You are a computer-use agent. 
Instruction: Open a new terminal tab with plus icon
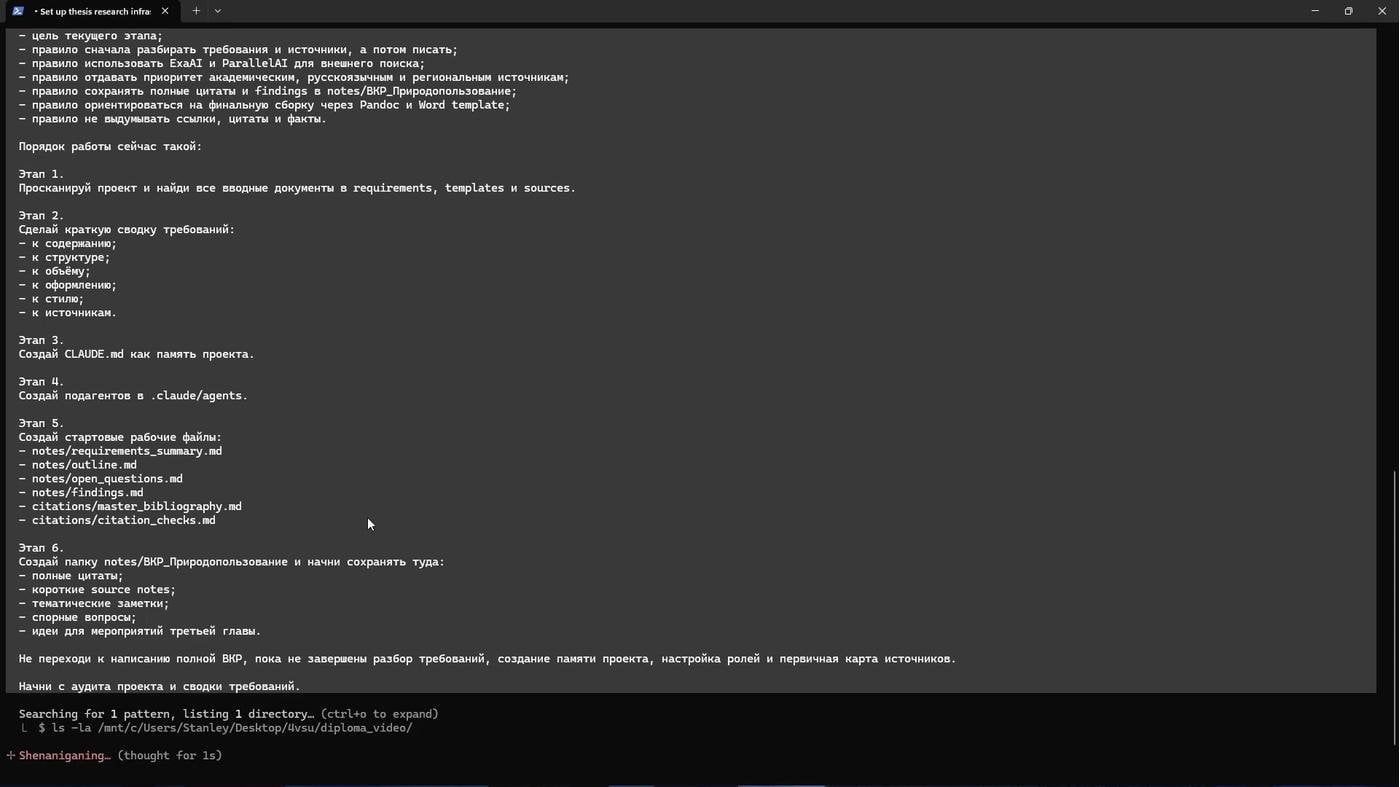[x=196, y=11]
